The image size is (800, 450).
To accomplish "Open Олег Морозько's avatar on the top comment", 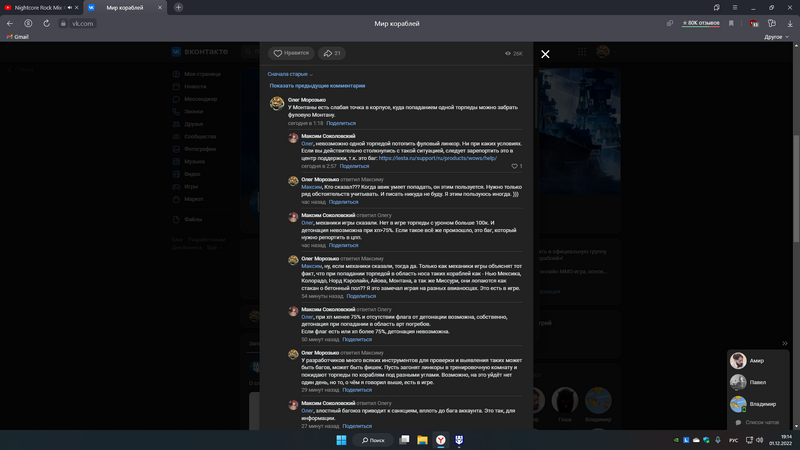I will pos(277,104).
